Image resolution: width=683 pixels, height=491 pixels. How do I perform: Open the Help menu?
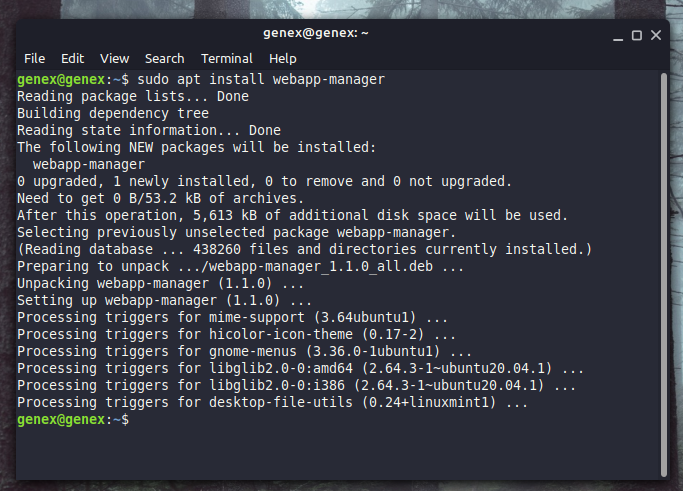[x=283, y=58]
